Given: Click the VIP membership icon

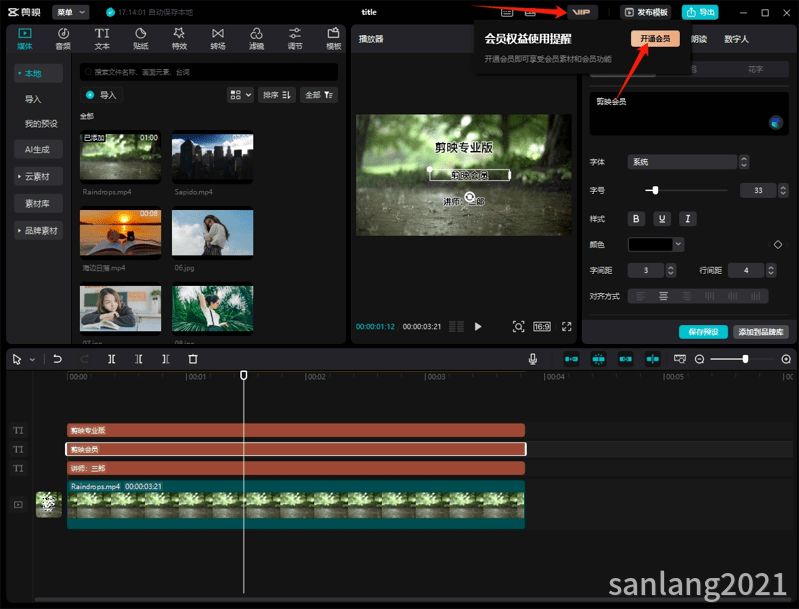Looking at the screenshot, I should (x=582, y=12).
